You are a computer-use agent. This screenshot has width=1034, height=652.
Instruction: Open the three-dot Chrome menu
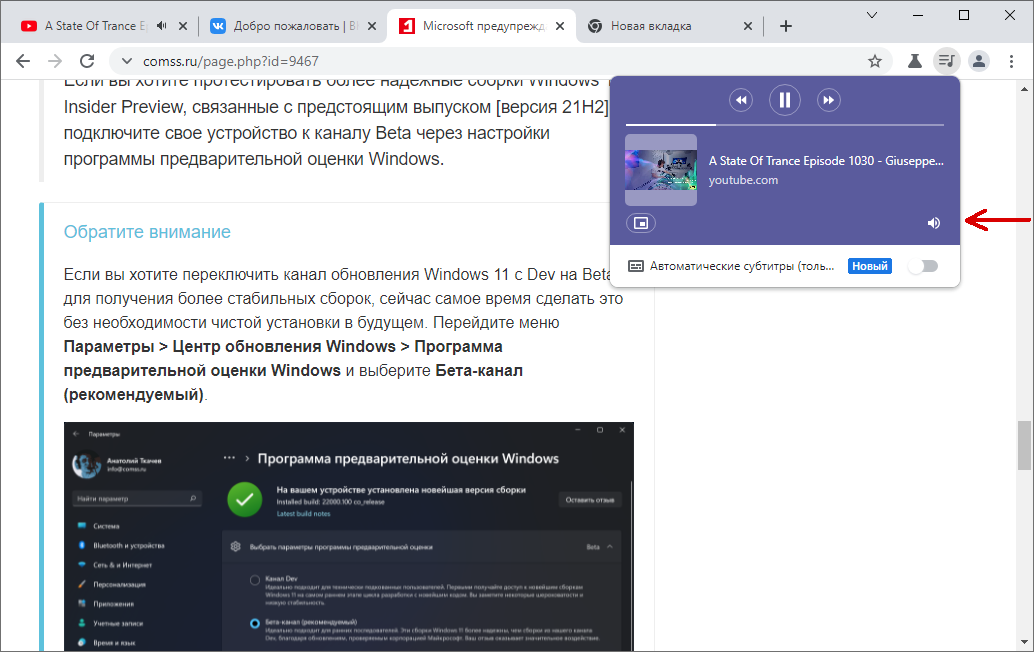(x=1011, y=60)
